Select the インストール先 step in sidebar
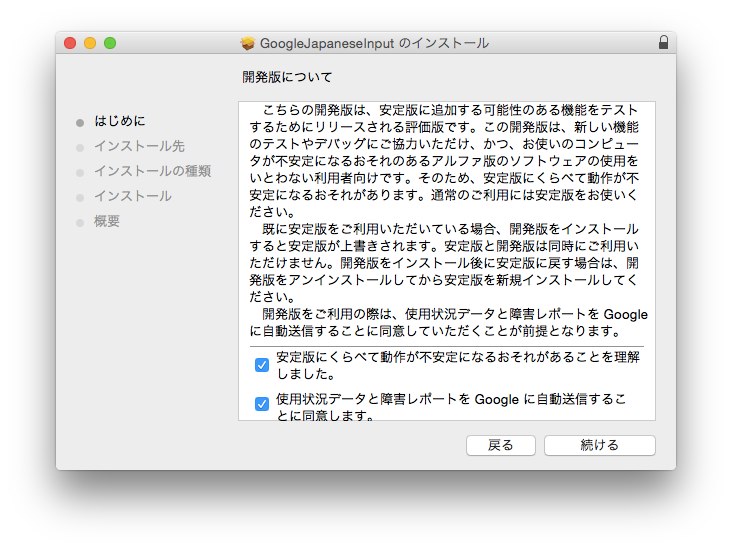 pyautogui.click(x=139, y=146)
